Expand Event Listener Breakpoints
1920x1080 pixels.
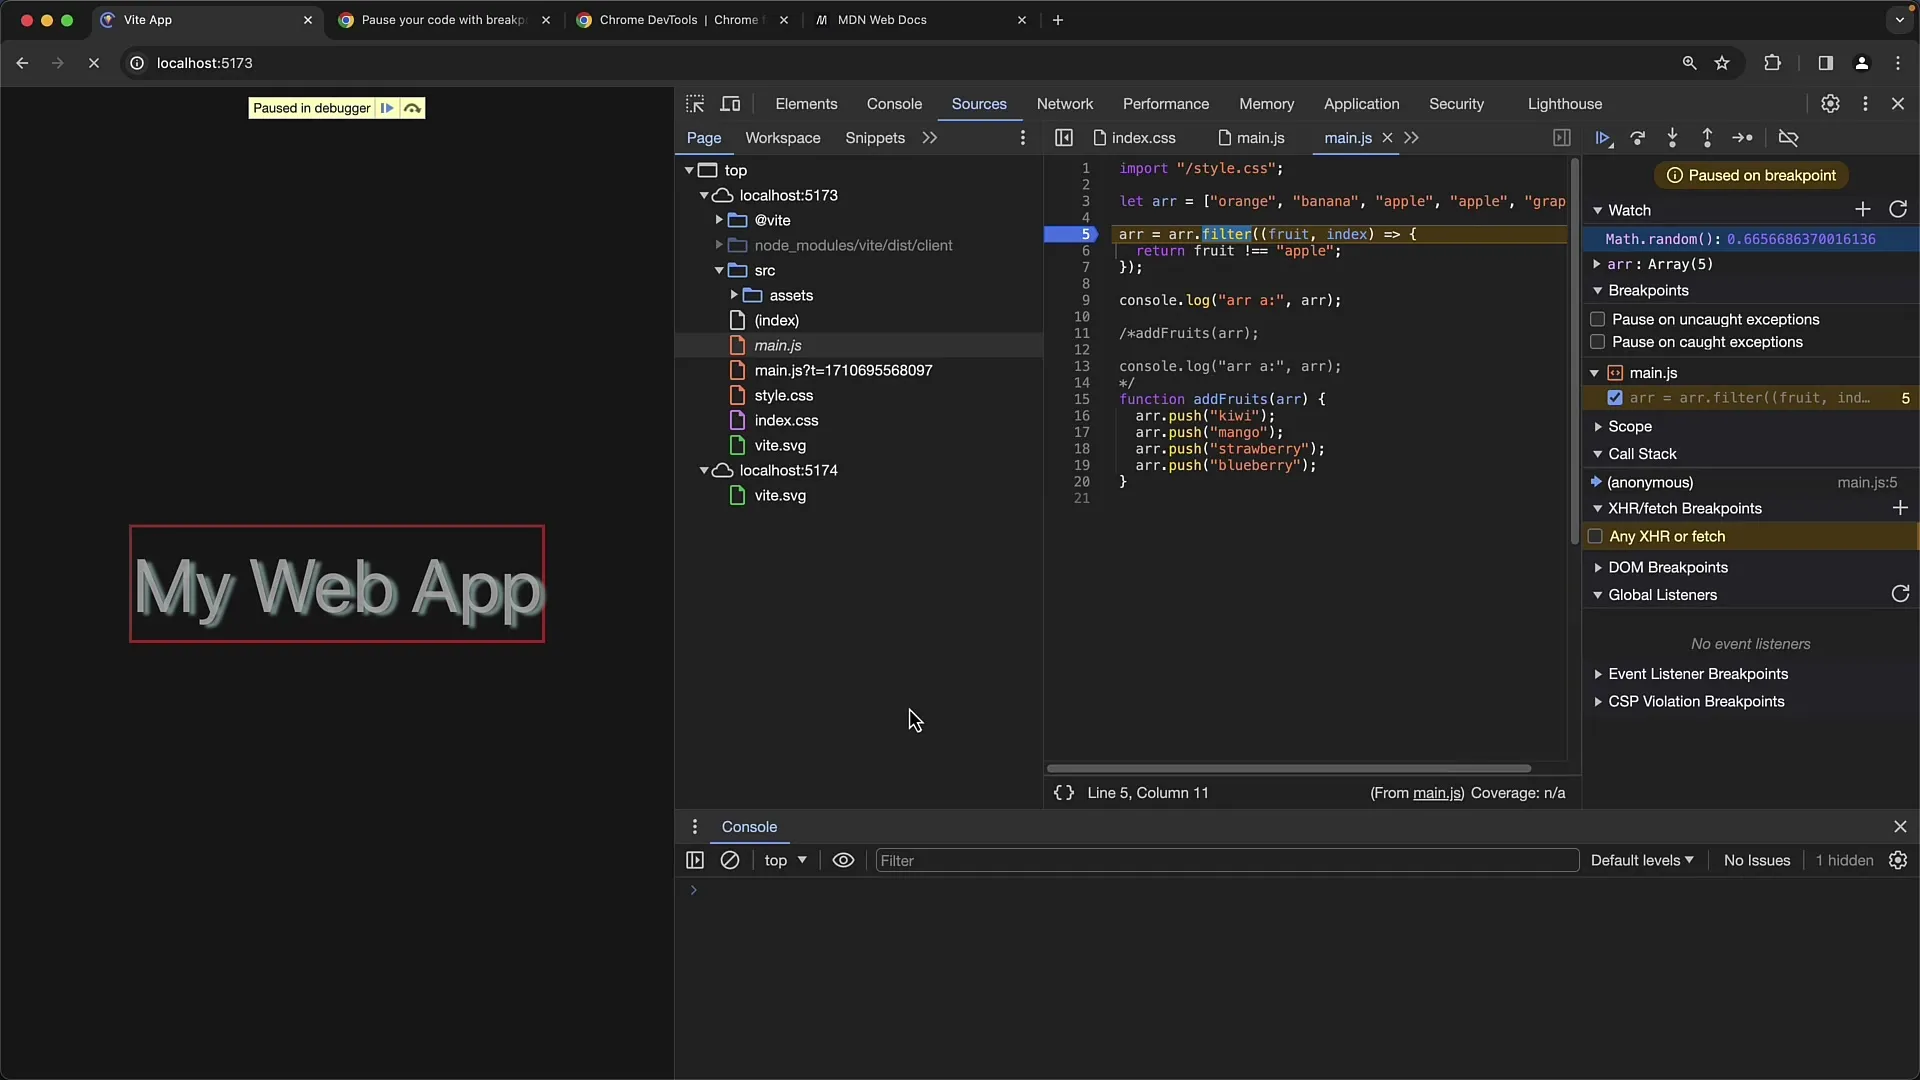pos(1598,674)
